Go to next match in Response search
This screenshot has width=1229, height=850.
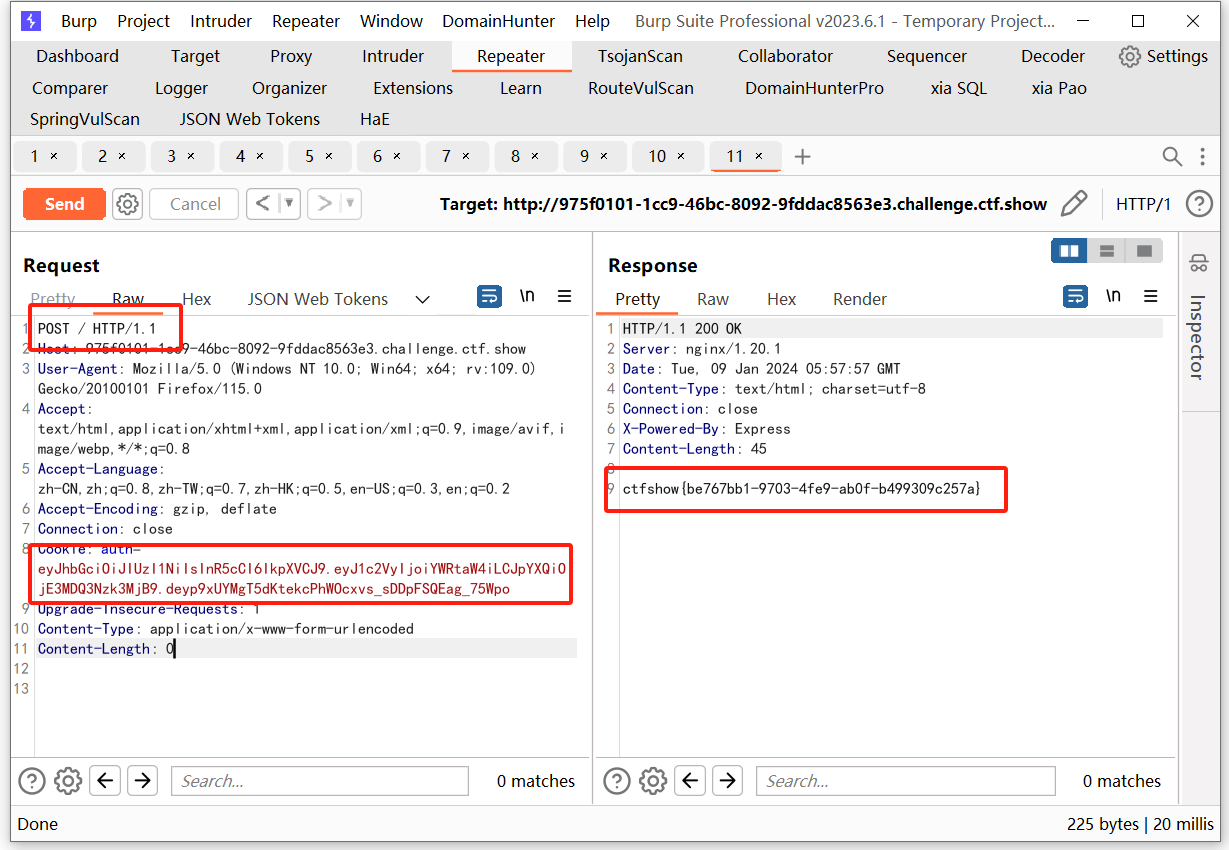[727, 781]
